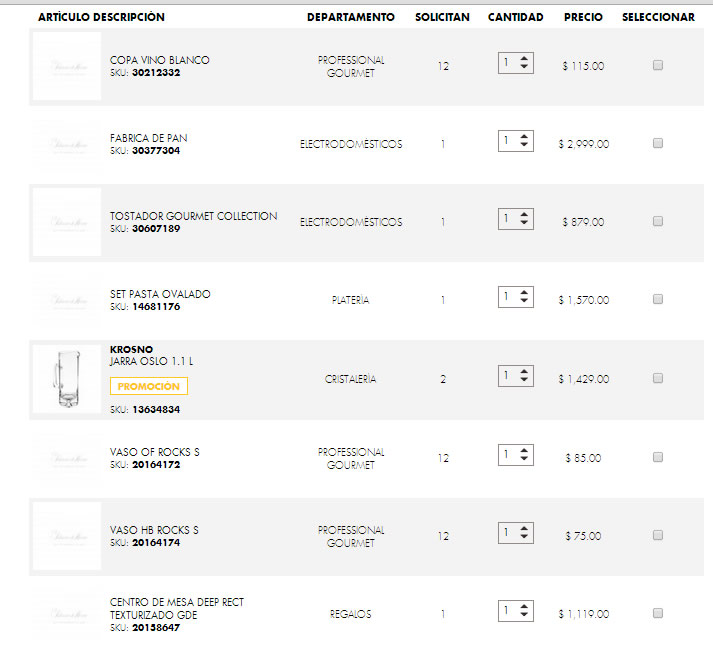Image resolution: width=713 pixels, height=646 pixels.
Task: Click the SELECCIONAR column header
Action: coord(658,17)
